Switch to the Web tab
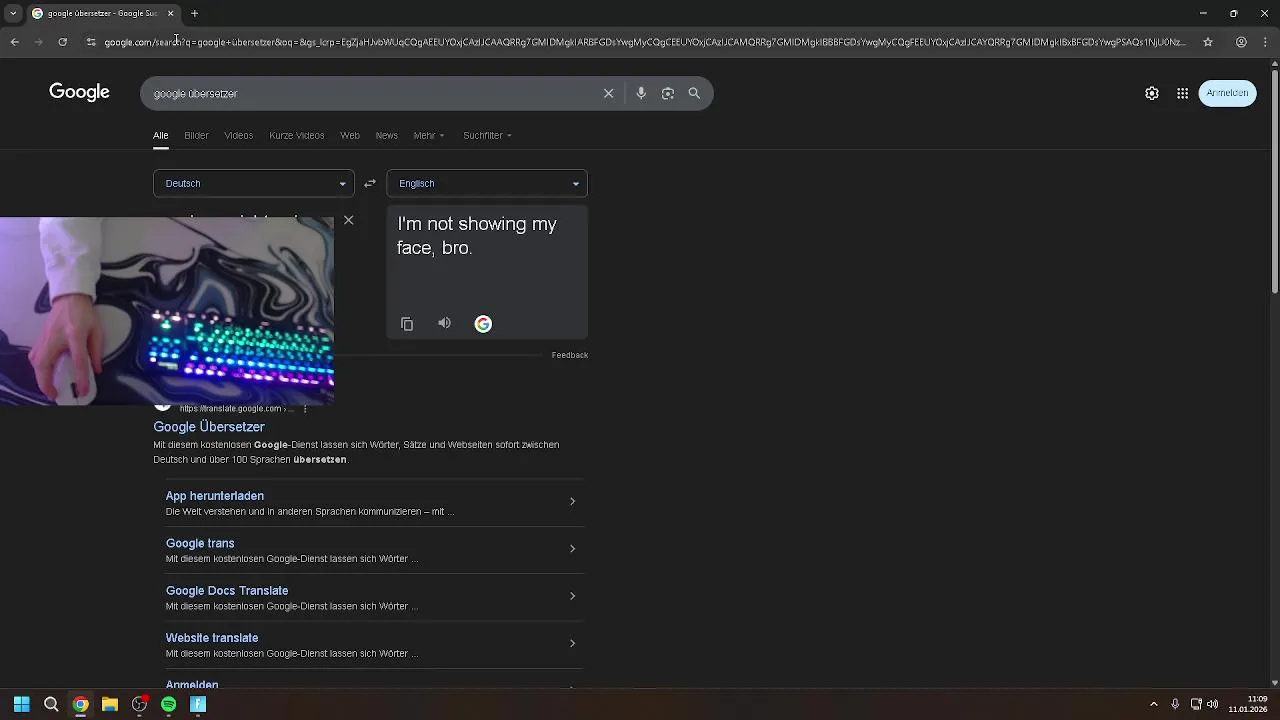 [350, 135]
